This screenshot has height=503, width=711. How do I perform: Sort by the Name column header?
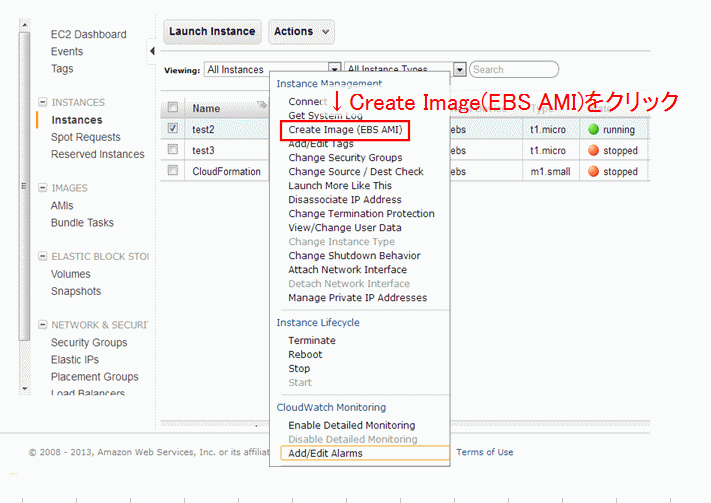tap(206, 109)
